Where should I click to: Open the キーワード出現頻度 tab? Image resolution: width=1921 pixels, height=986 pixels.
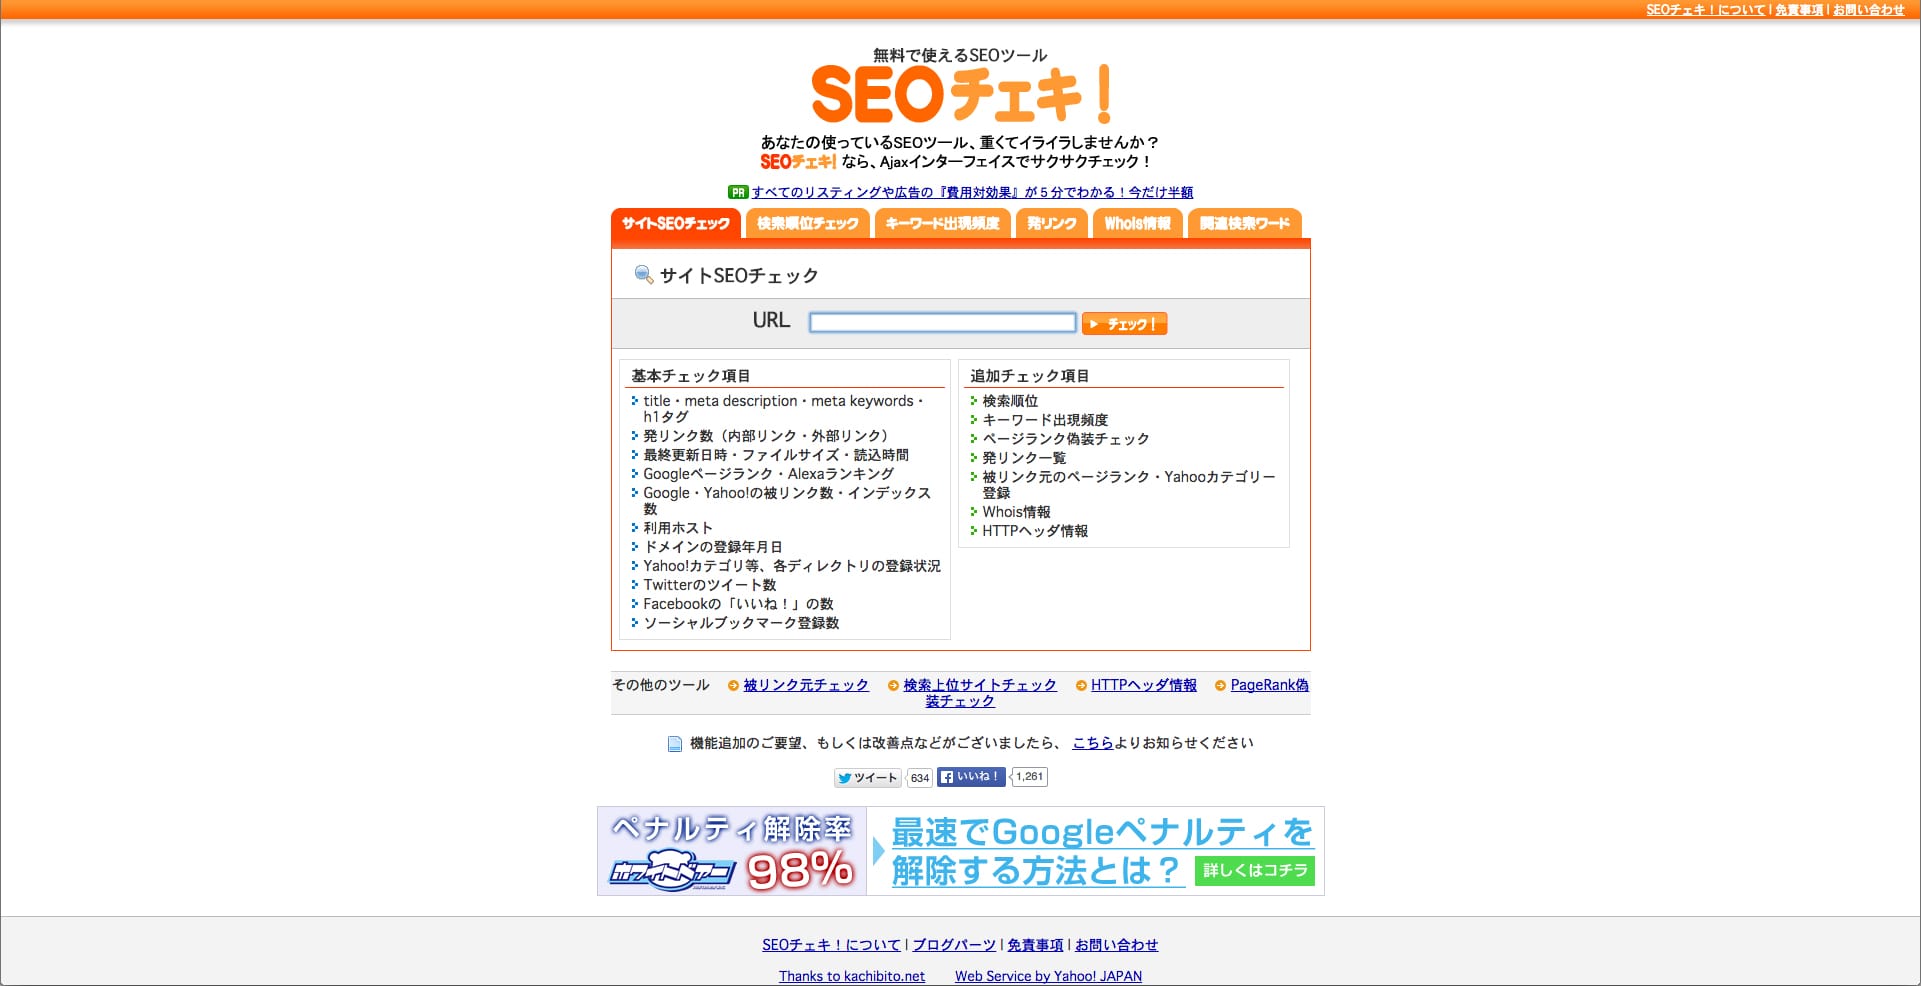click(943, 223)
